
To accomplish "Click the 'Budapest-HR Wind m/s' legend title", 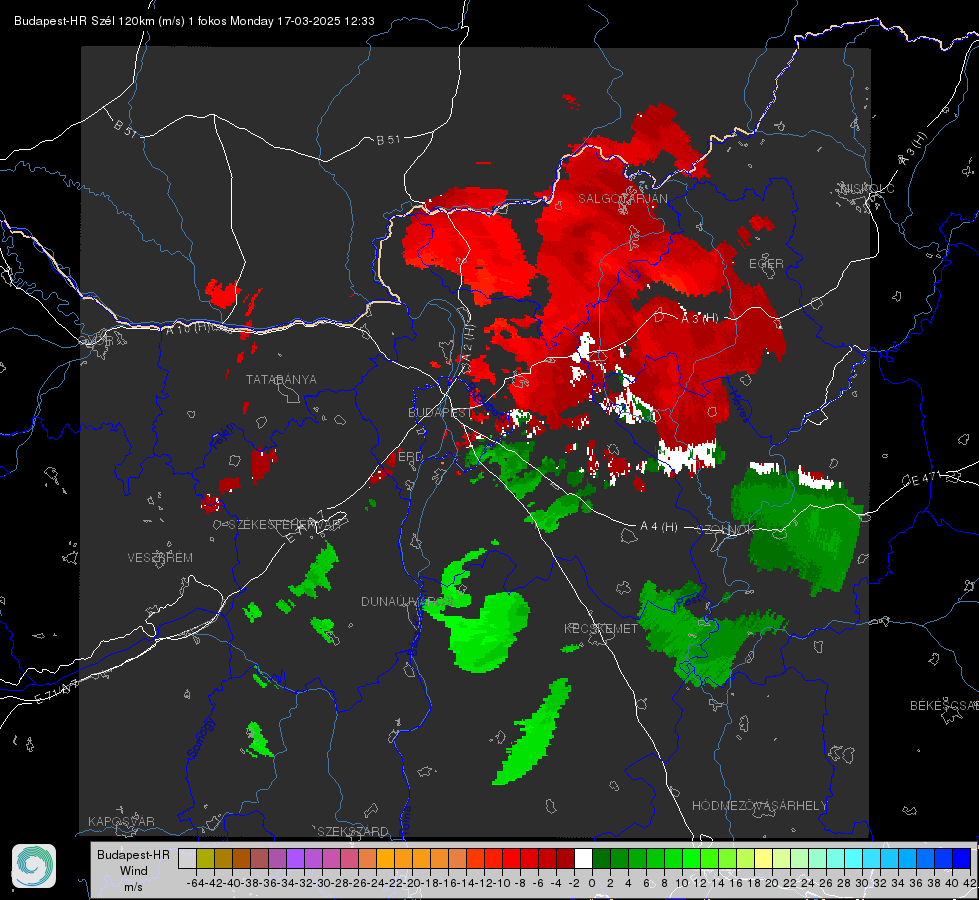I will [134, 871].
